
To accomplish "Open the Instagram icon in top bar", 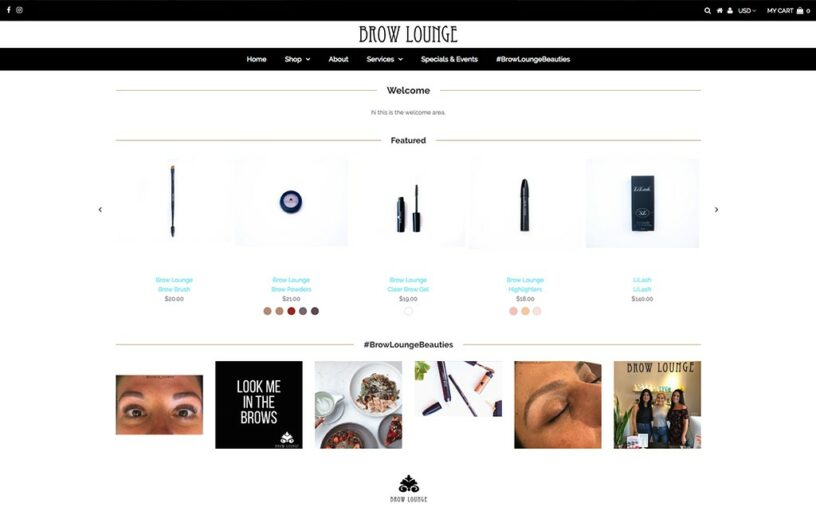I will tap(19, 10).
